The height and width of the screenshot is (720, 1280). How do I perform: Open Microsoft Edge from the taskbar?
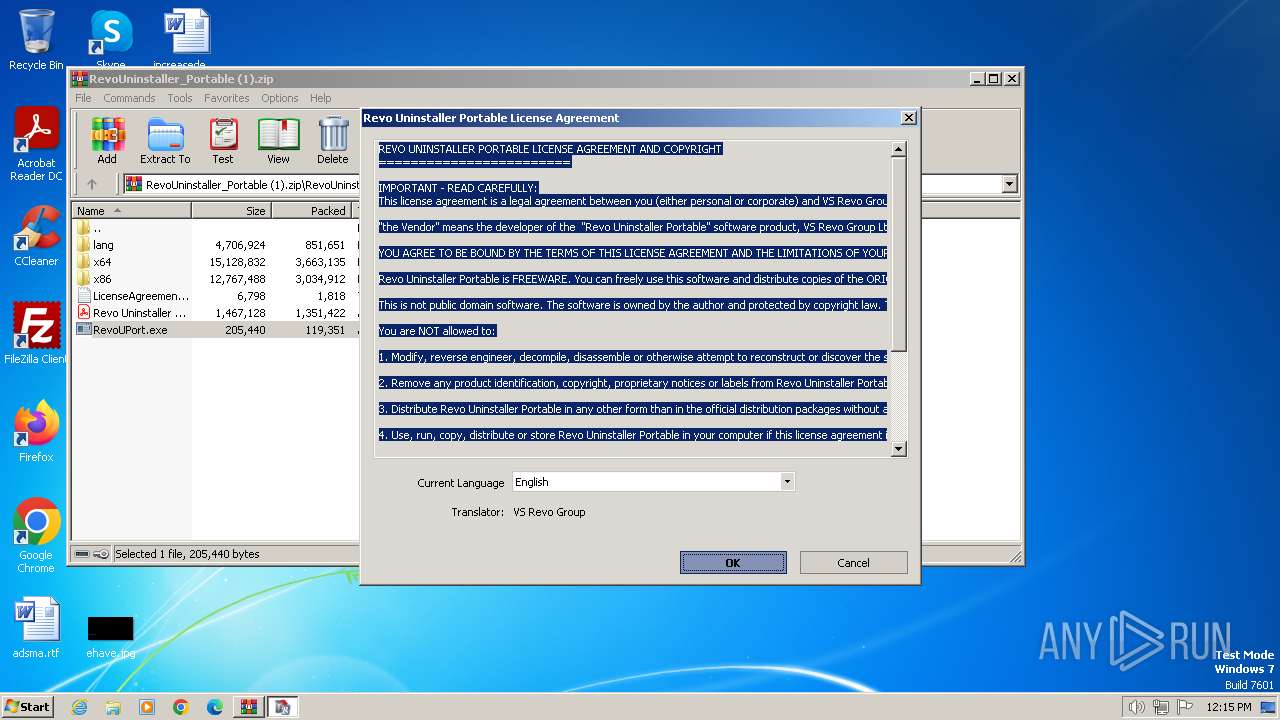[215, 707]
